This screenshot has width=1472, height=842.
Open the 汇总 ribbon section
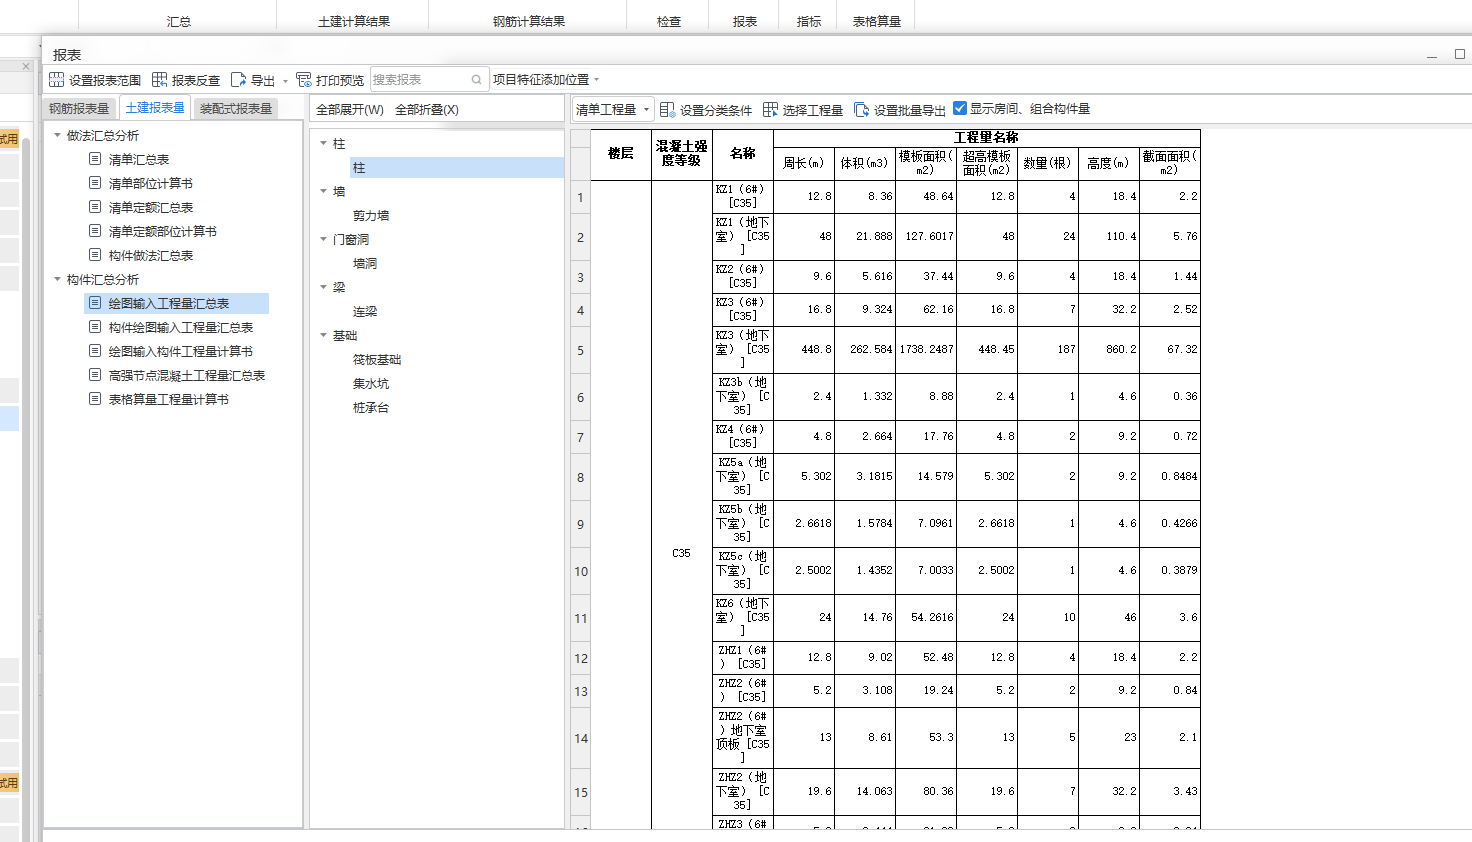179,21
